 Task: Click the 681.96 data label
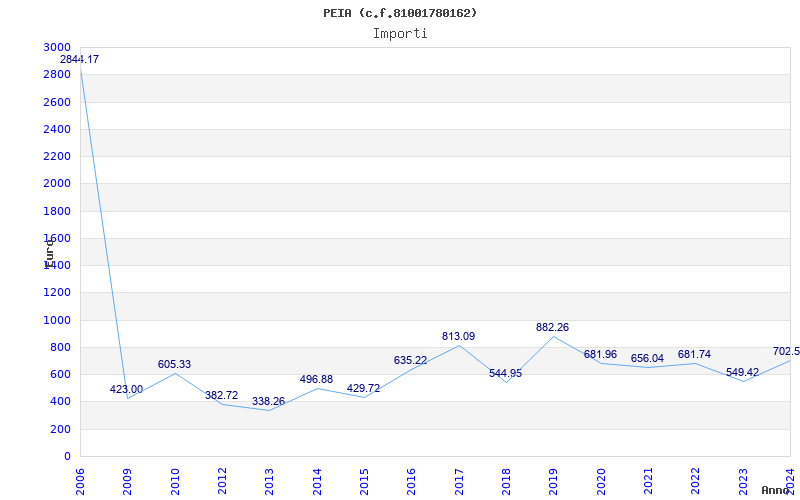tap(600, 354)
